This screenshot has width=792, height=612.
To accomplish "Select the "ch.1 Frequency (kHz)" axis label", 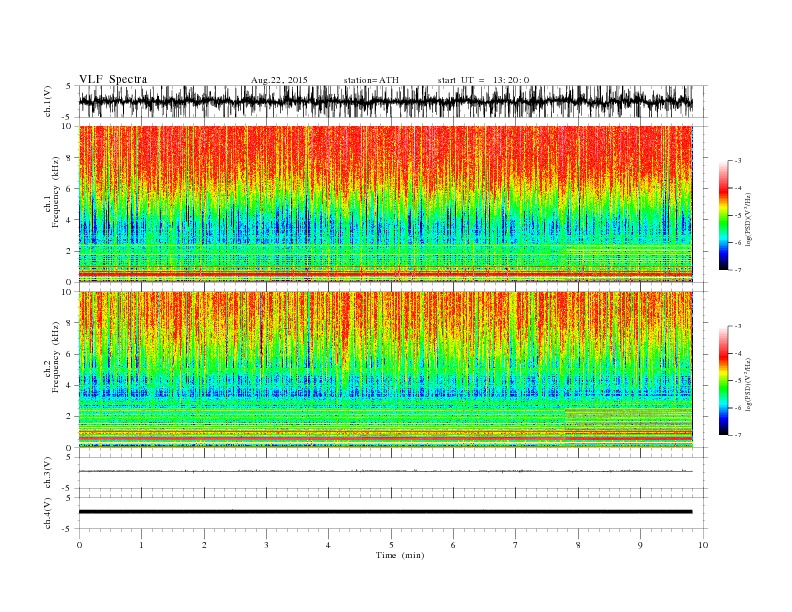I will click(52, 192).
